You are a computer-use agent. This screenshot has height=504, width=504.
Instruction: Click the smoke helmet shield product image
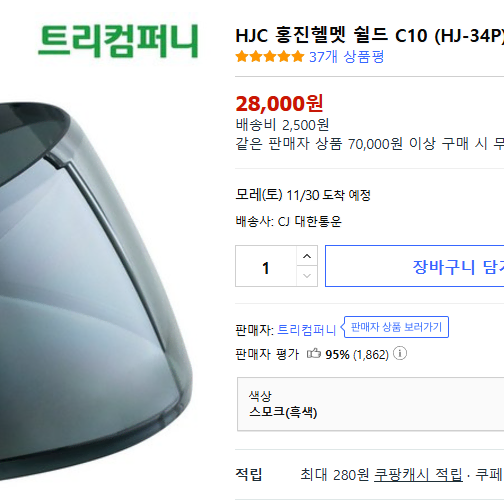[96, 292]
